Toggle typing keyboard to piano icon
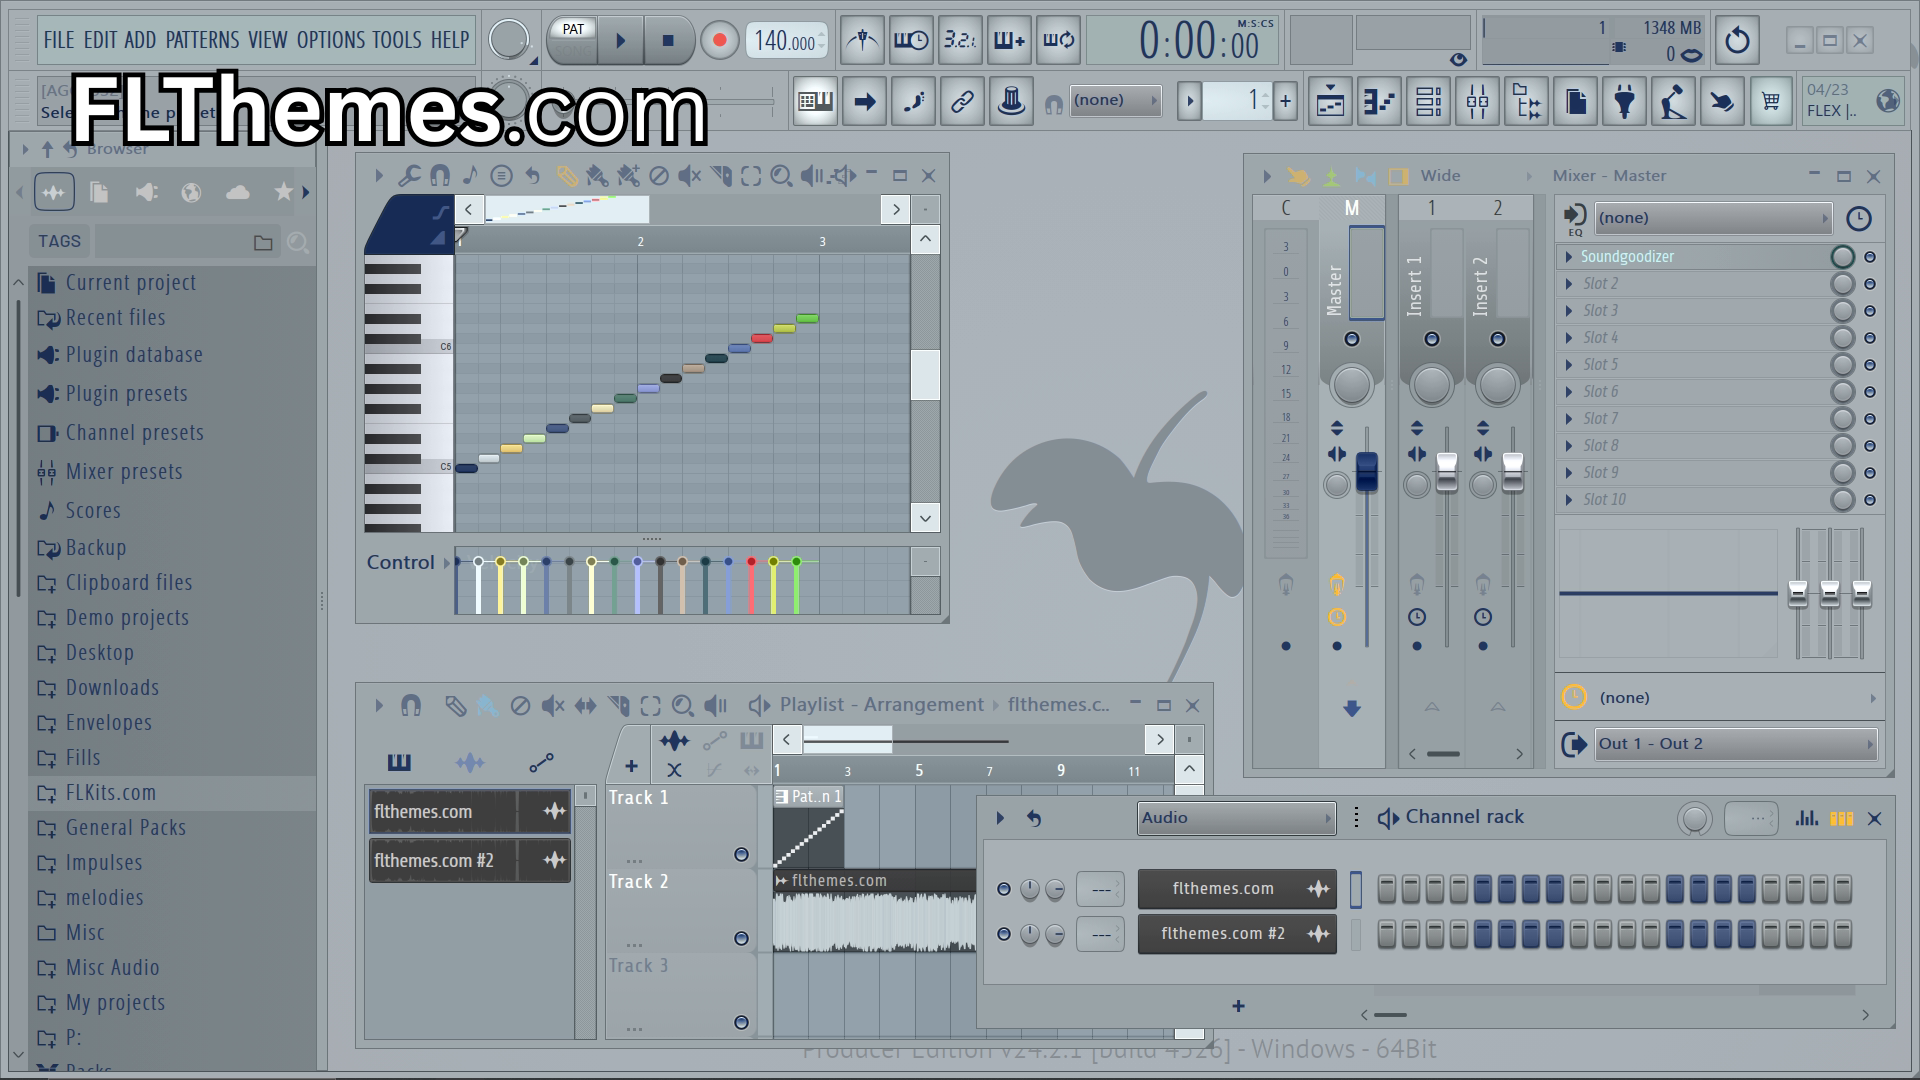Image resolution: width=1920 pixels, height=1080 pixels. (815, 101)
